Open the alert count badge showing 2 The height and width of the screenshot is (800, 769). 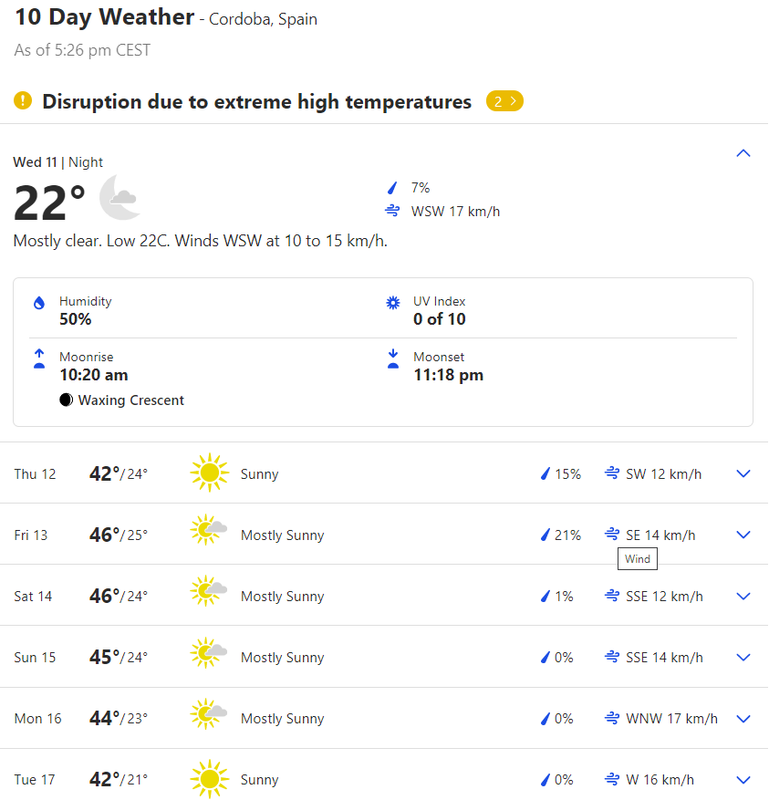504,101
